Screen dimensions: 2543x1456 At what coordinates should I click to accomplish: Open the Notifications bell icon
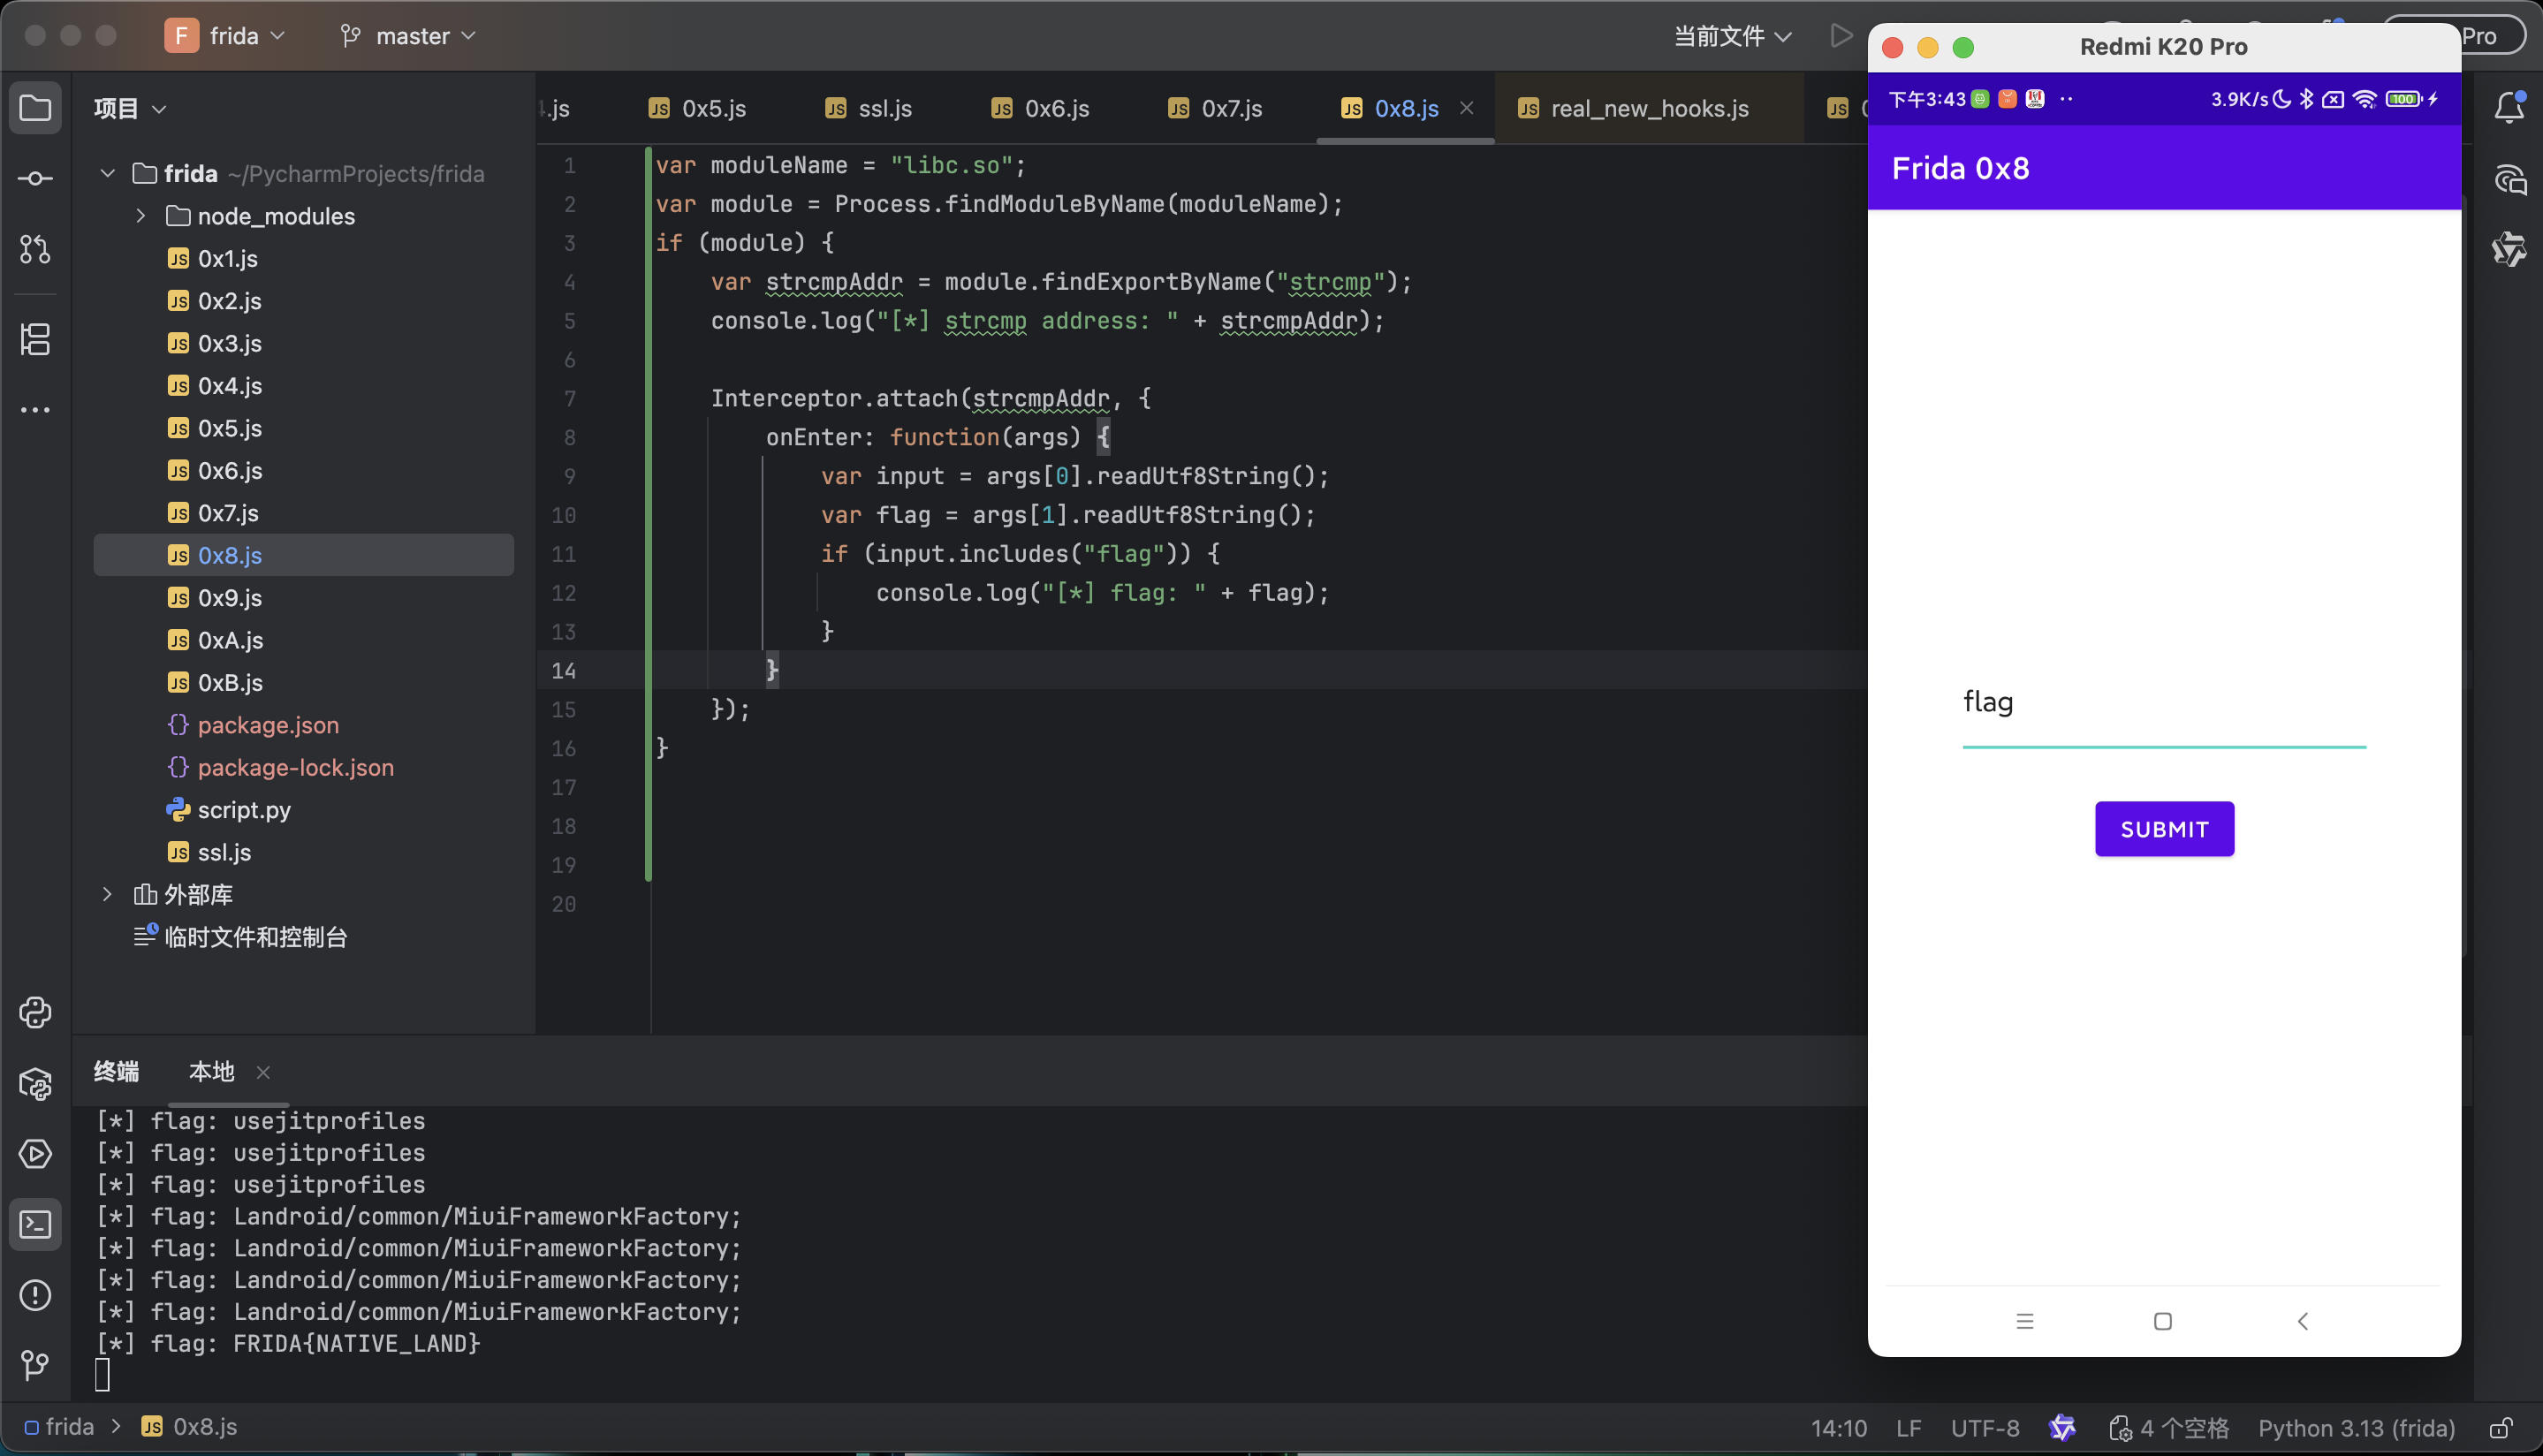(x=2509, y=107)
